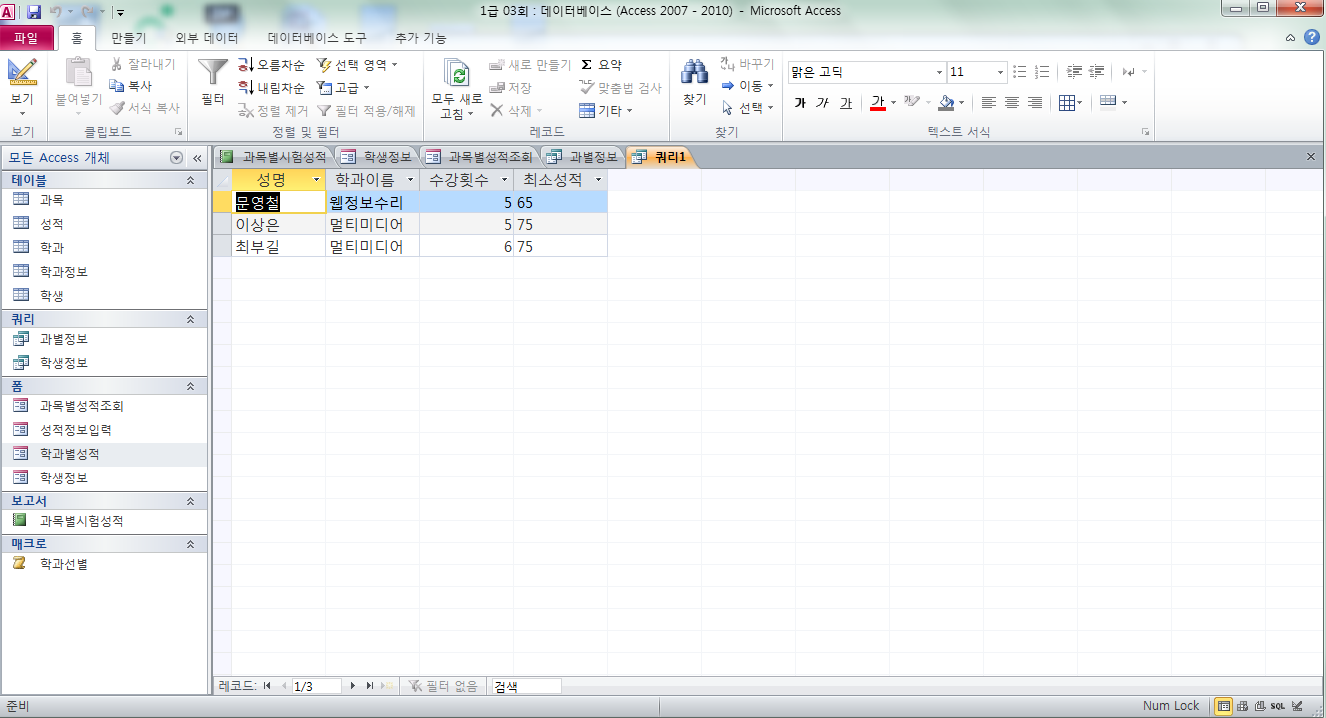The image size is (1326, 718).
Task: Toggle italic text formatting
Action: 822,103
